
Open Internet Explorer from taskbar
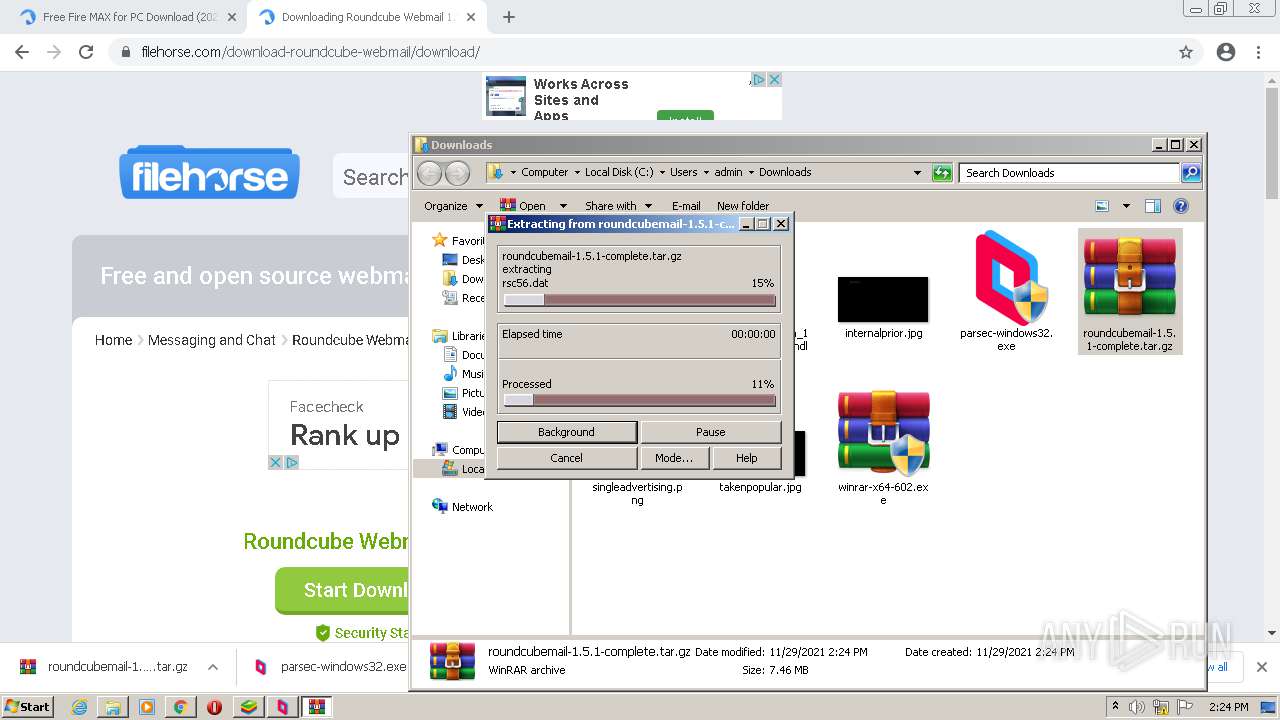79,707
